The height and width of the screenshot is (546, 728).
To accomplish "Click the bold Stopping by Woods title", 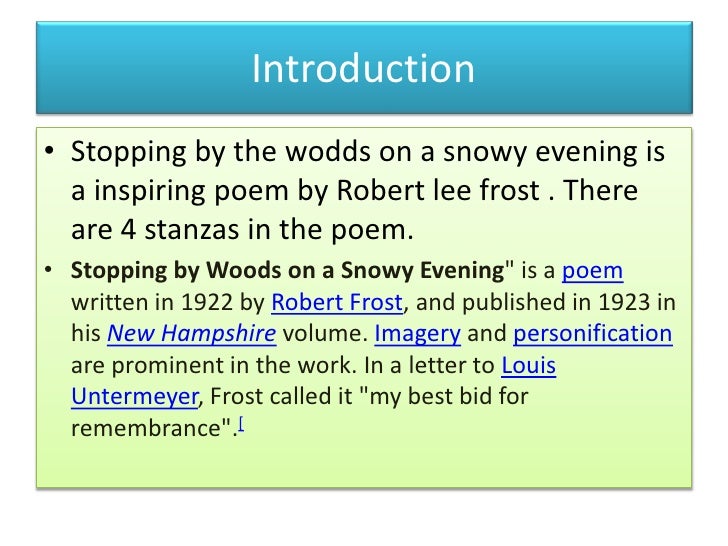I will (x=287, y=271).
